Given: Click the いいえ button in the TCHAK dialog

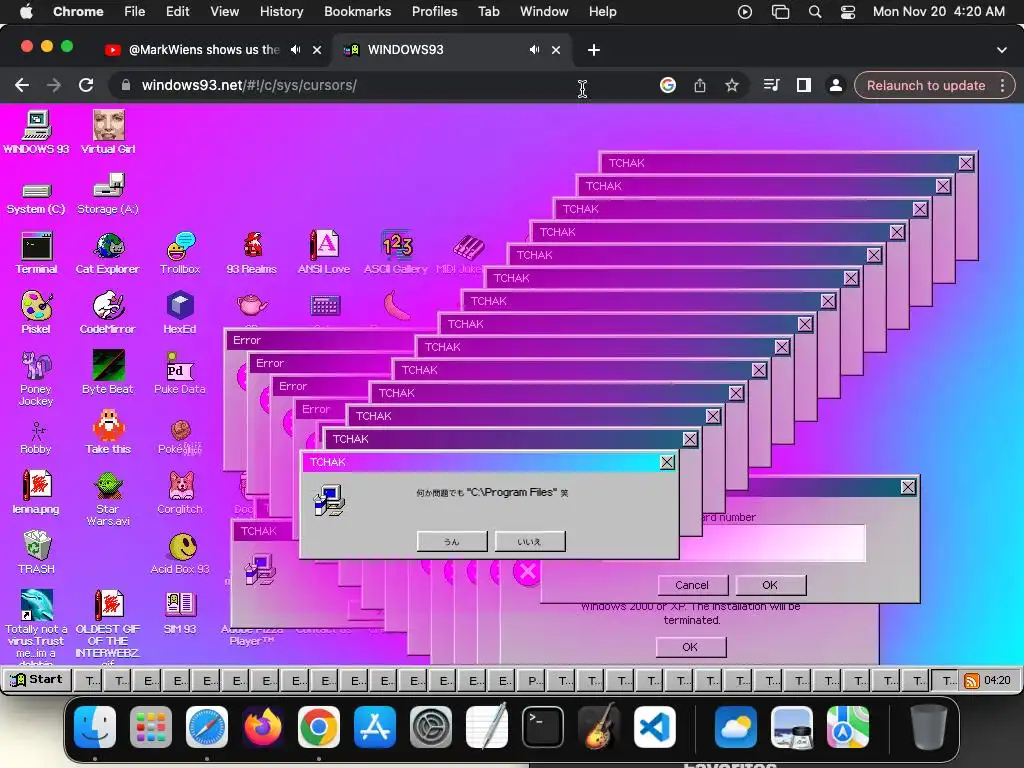Looking at the screenshot, I should click(530, 541).
